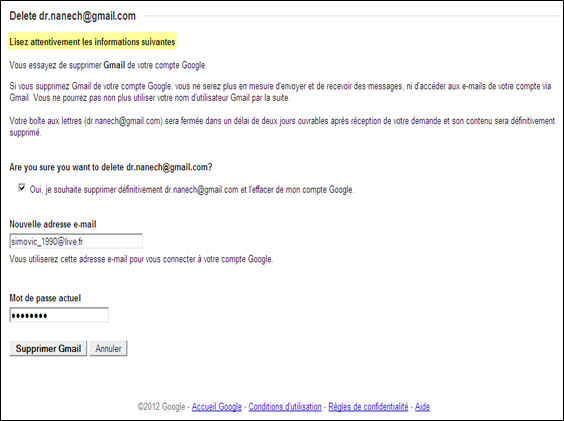Click the 'Are you sure you want to delete' question

tap(111, 167)
